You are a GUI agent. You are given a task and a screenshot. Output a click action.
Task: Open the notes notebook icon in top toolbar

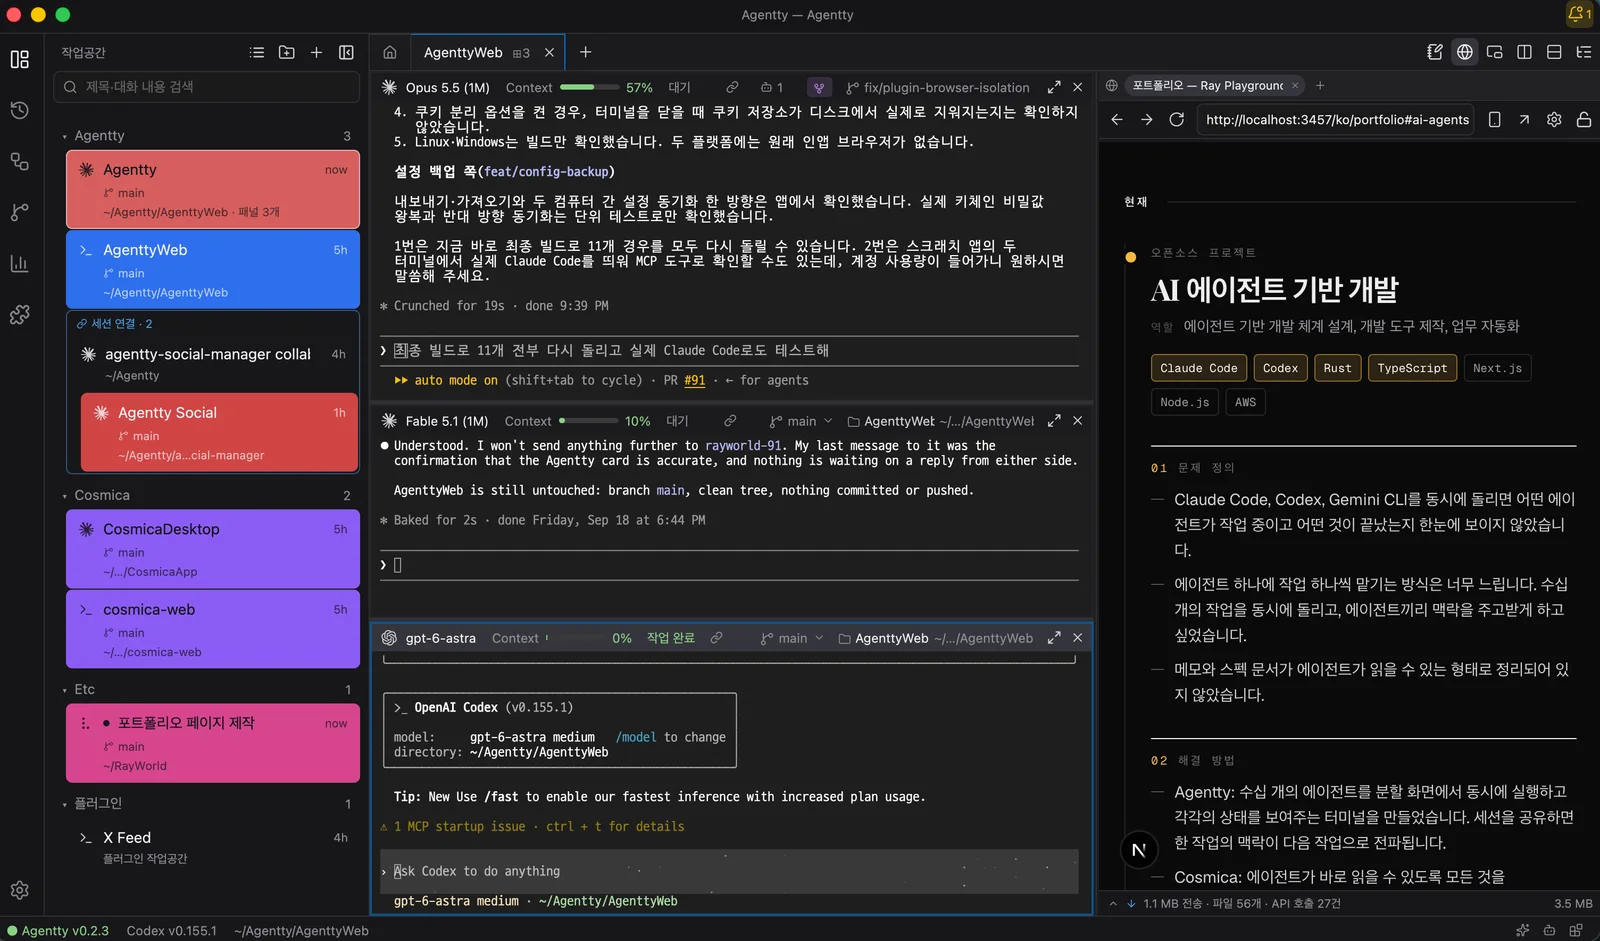[1435, 52]
